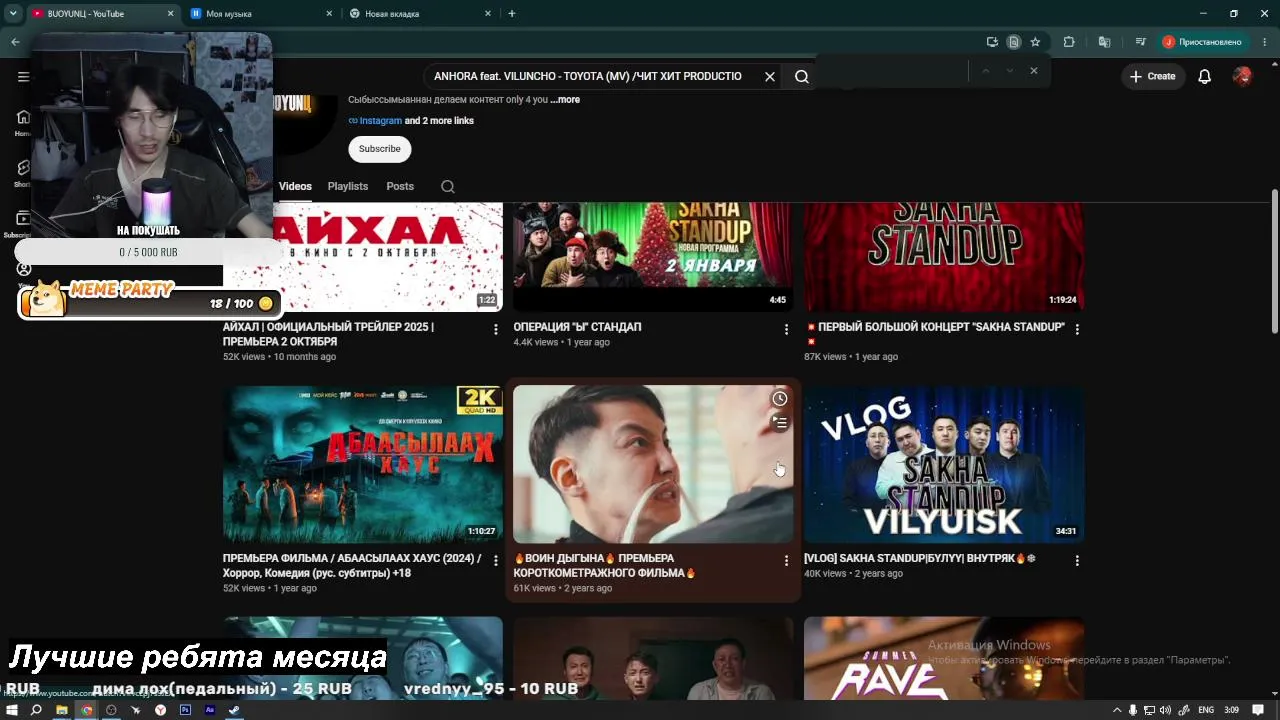This screenshot has width=1280, height=720.
Task: Open options menu for ОПЕРАЦИЯ Ы СТАНДАП video
Action: click(x=786, y=329)
